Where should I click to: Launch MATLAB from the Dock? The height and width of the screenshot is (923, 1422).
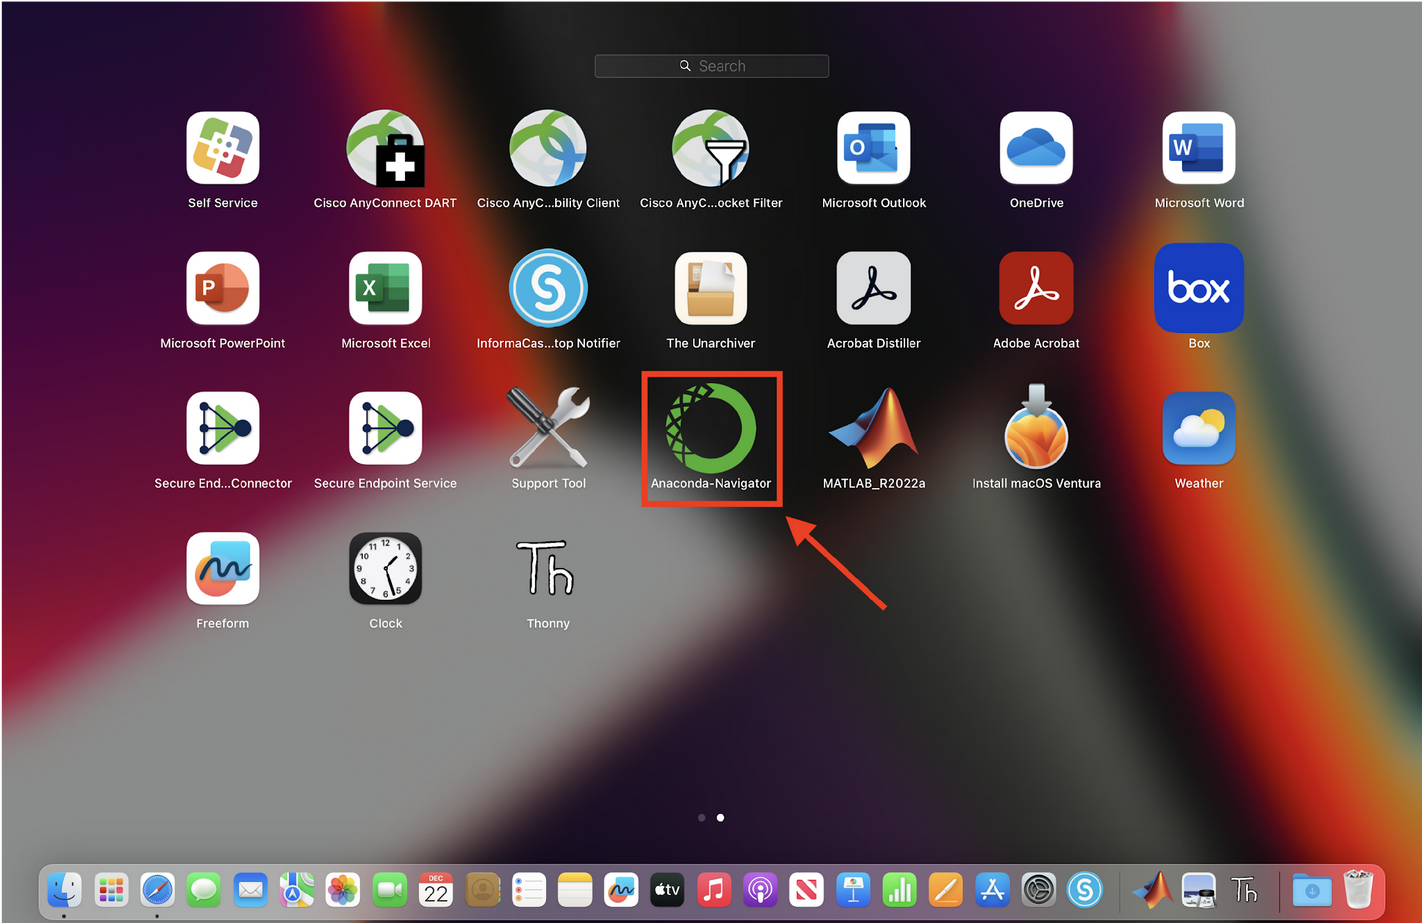[1152, 889]
